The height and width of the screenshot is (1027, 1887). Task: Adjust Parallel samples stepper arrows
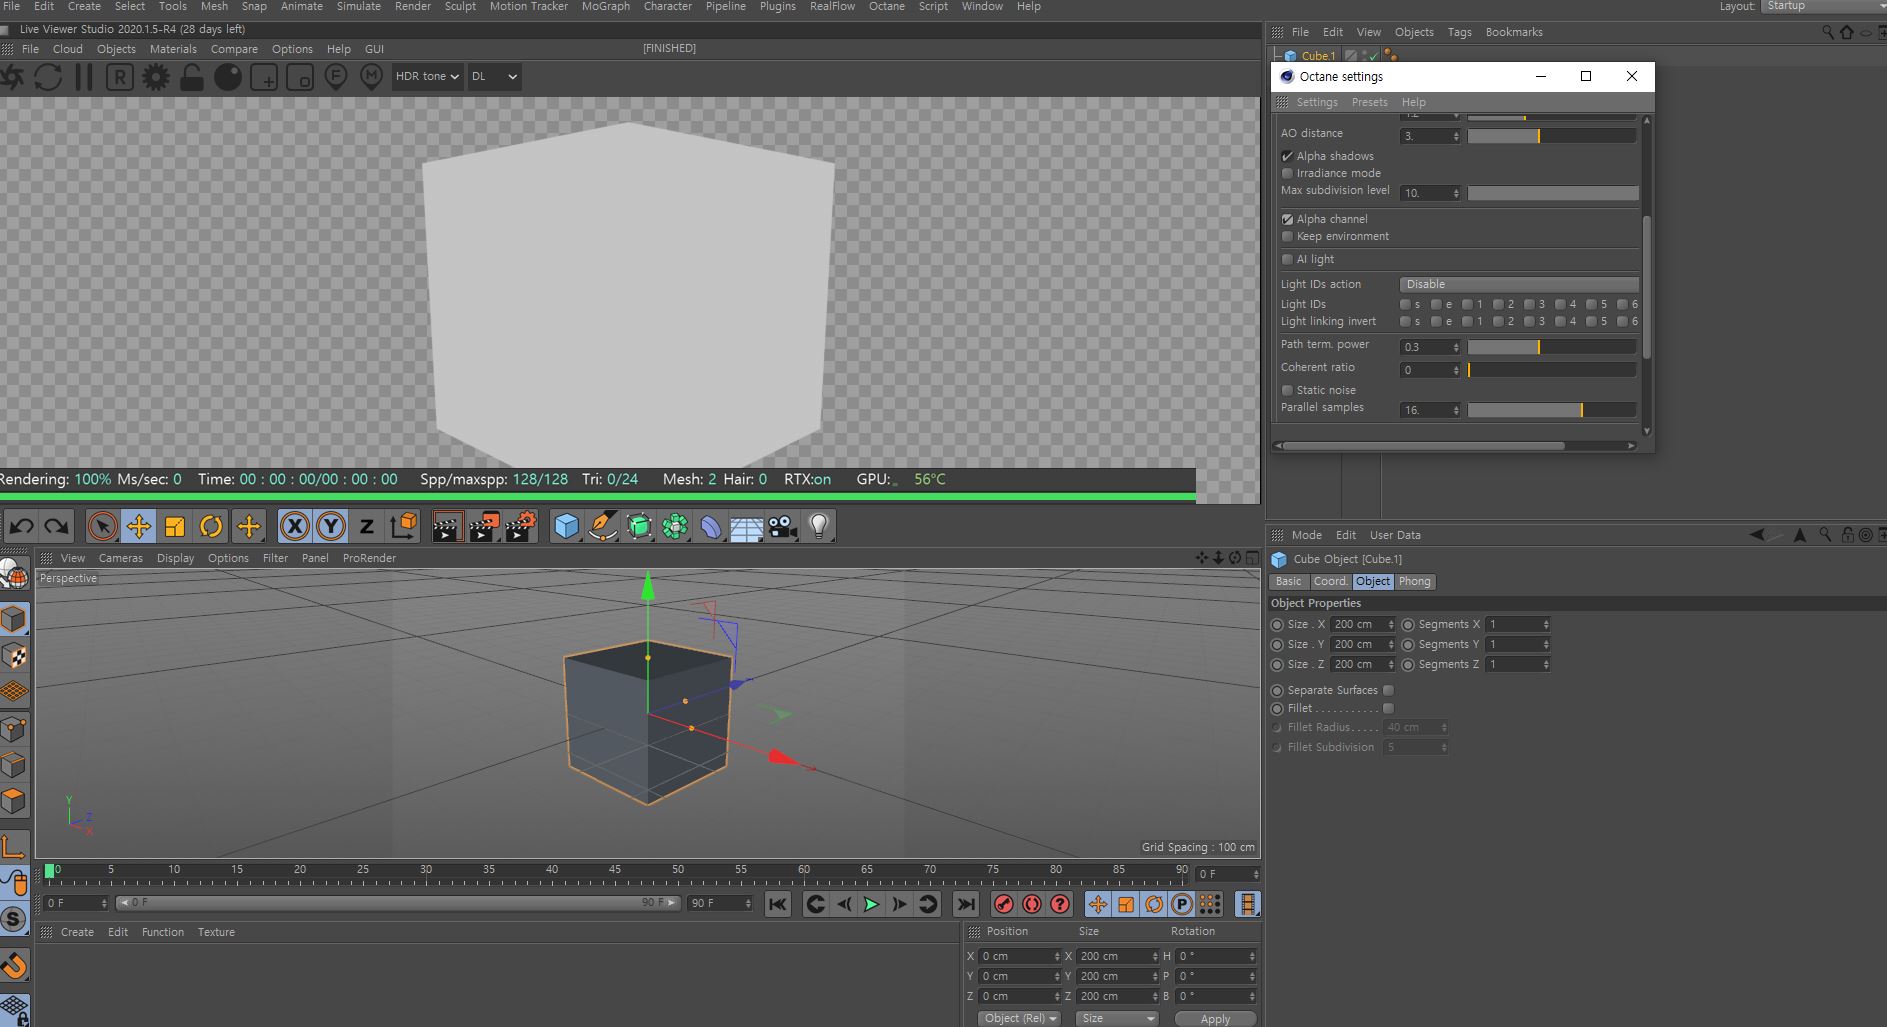coord(1456,410)
